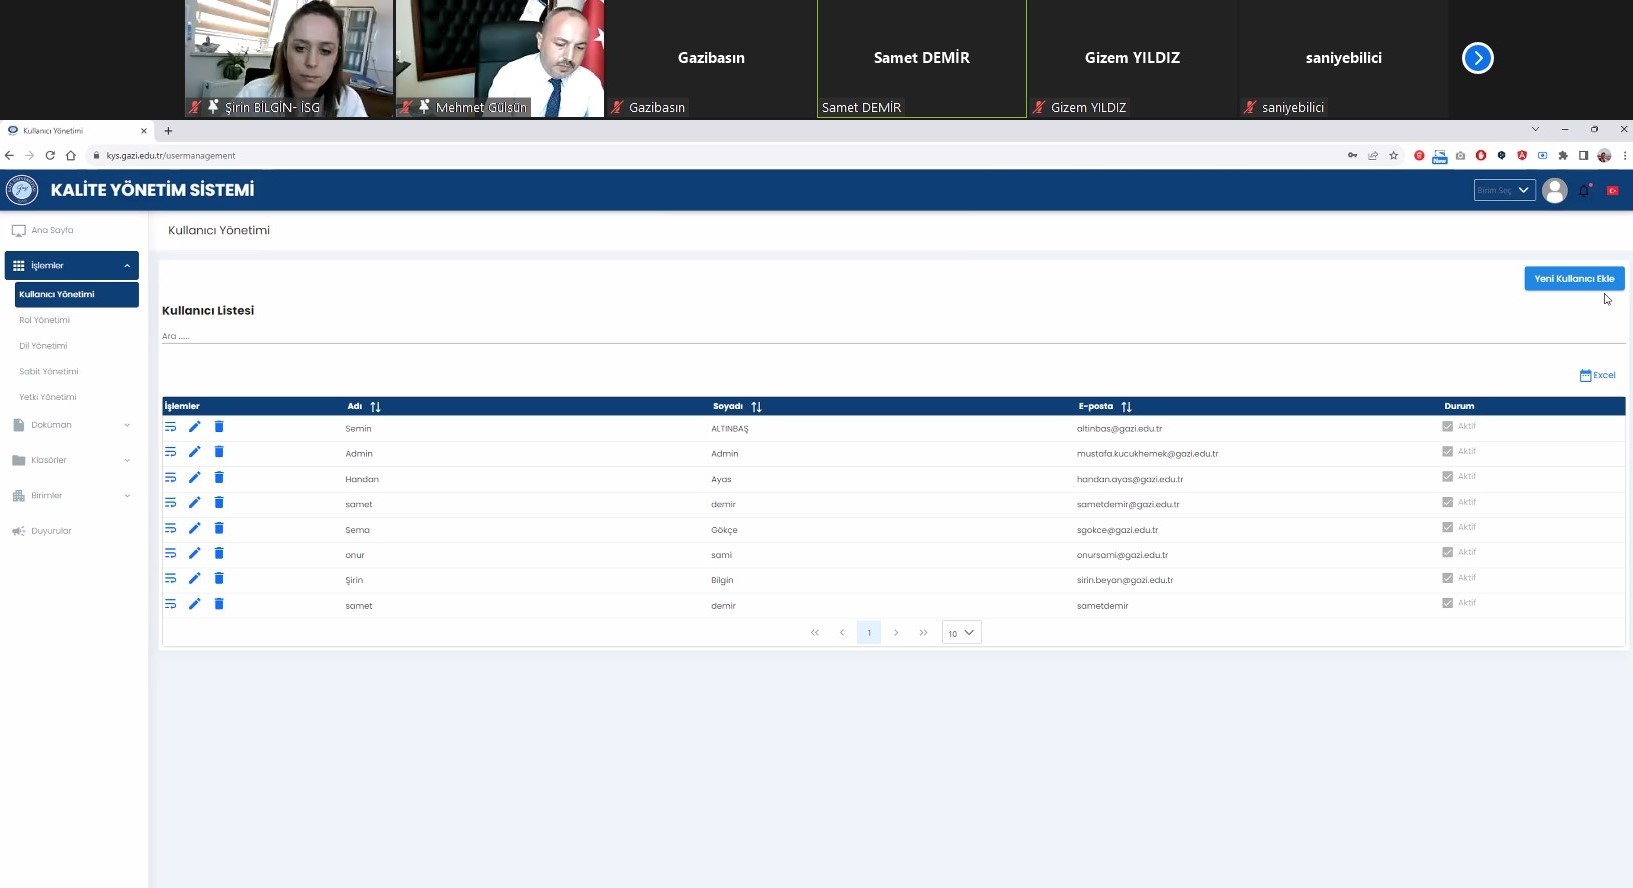Click the Ara search field
Screen dimensions: 1633x888
click(893, 336)
